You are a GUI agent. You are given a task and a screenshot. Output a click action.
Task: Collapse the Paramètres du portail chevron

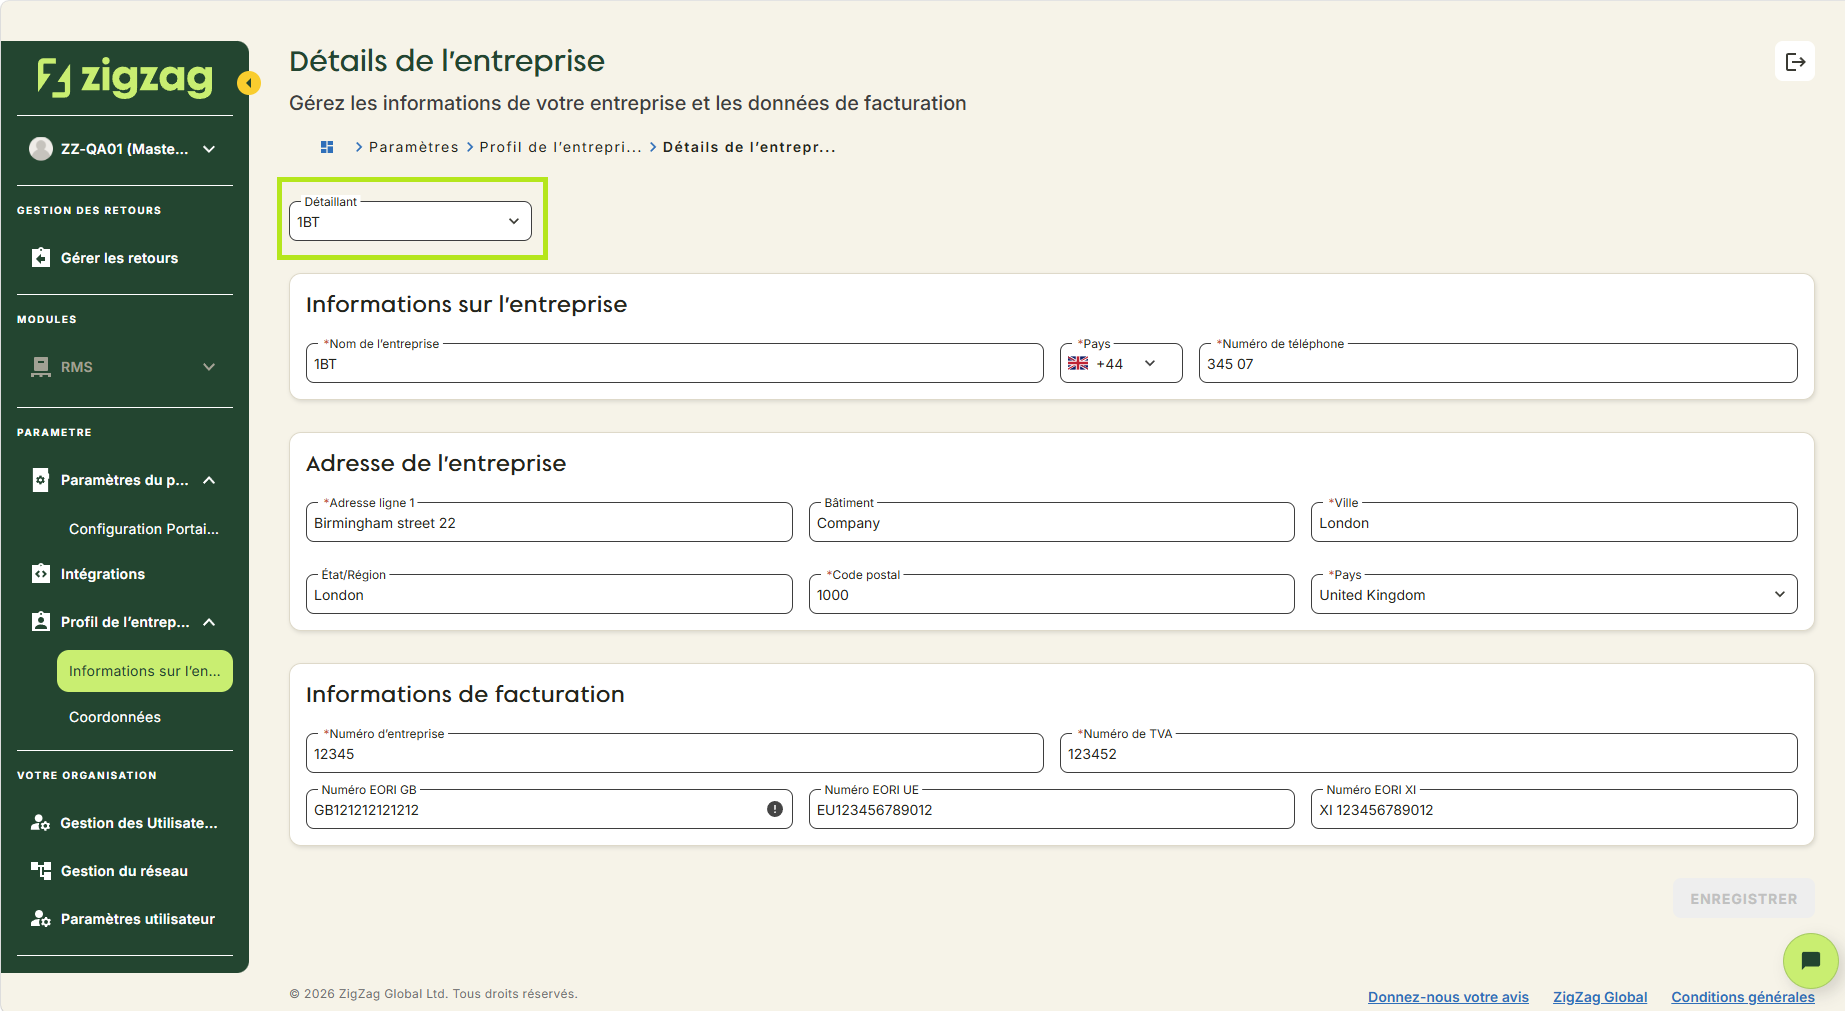[x=209, y=480]
